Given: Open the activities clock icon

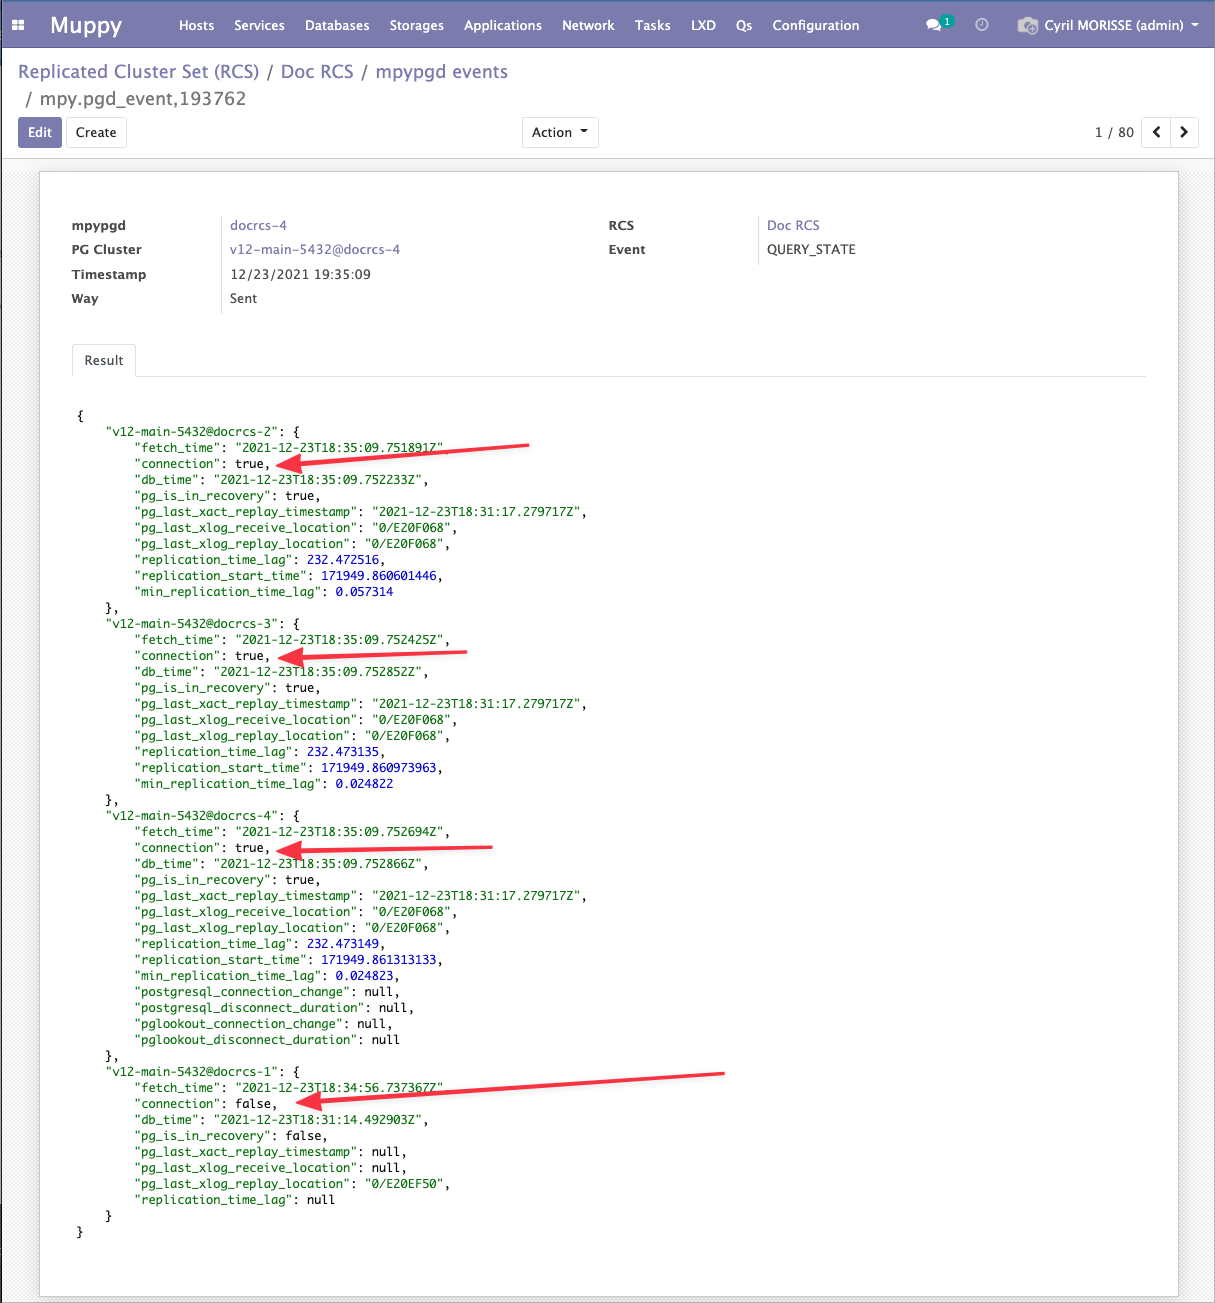Looking at the screenshot, I should [x=982, y=25].
